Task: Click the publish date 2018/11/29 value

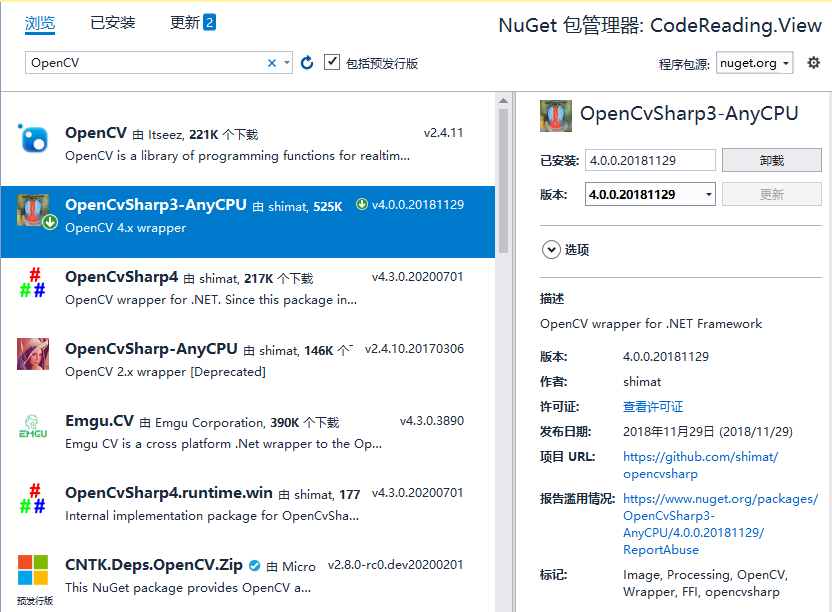Action: 708,432
